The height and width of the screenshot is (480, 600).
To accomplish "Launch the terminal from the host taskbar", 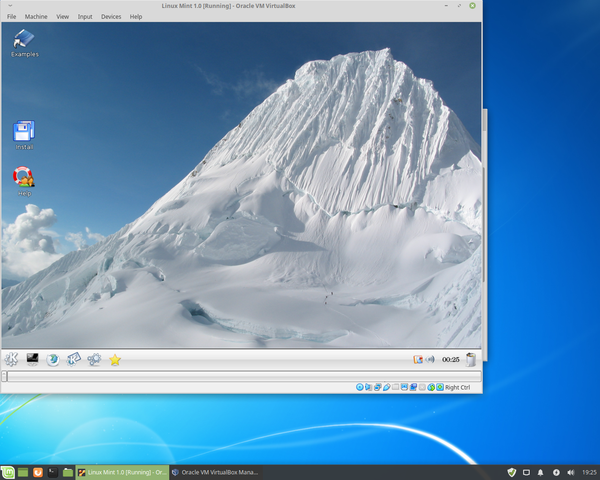I will click(x=53, y=472).
